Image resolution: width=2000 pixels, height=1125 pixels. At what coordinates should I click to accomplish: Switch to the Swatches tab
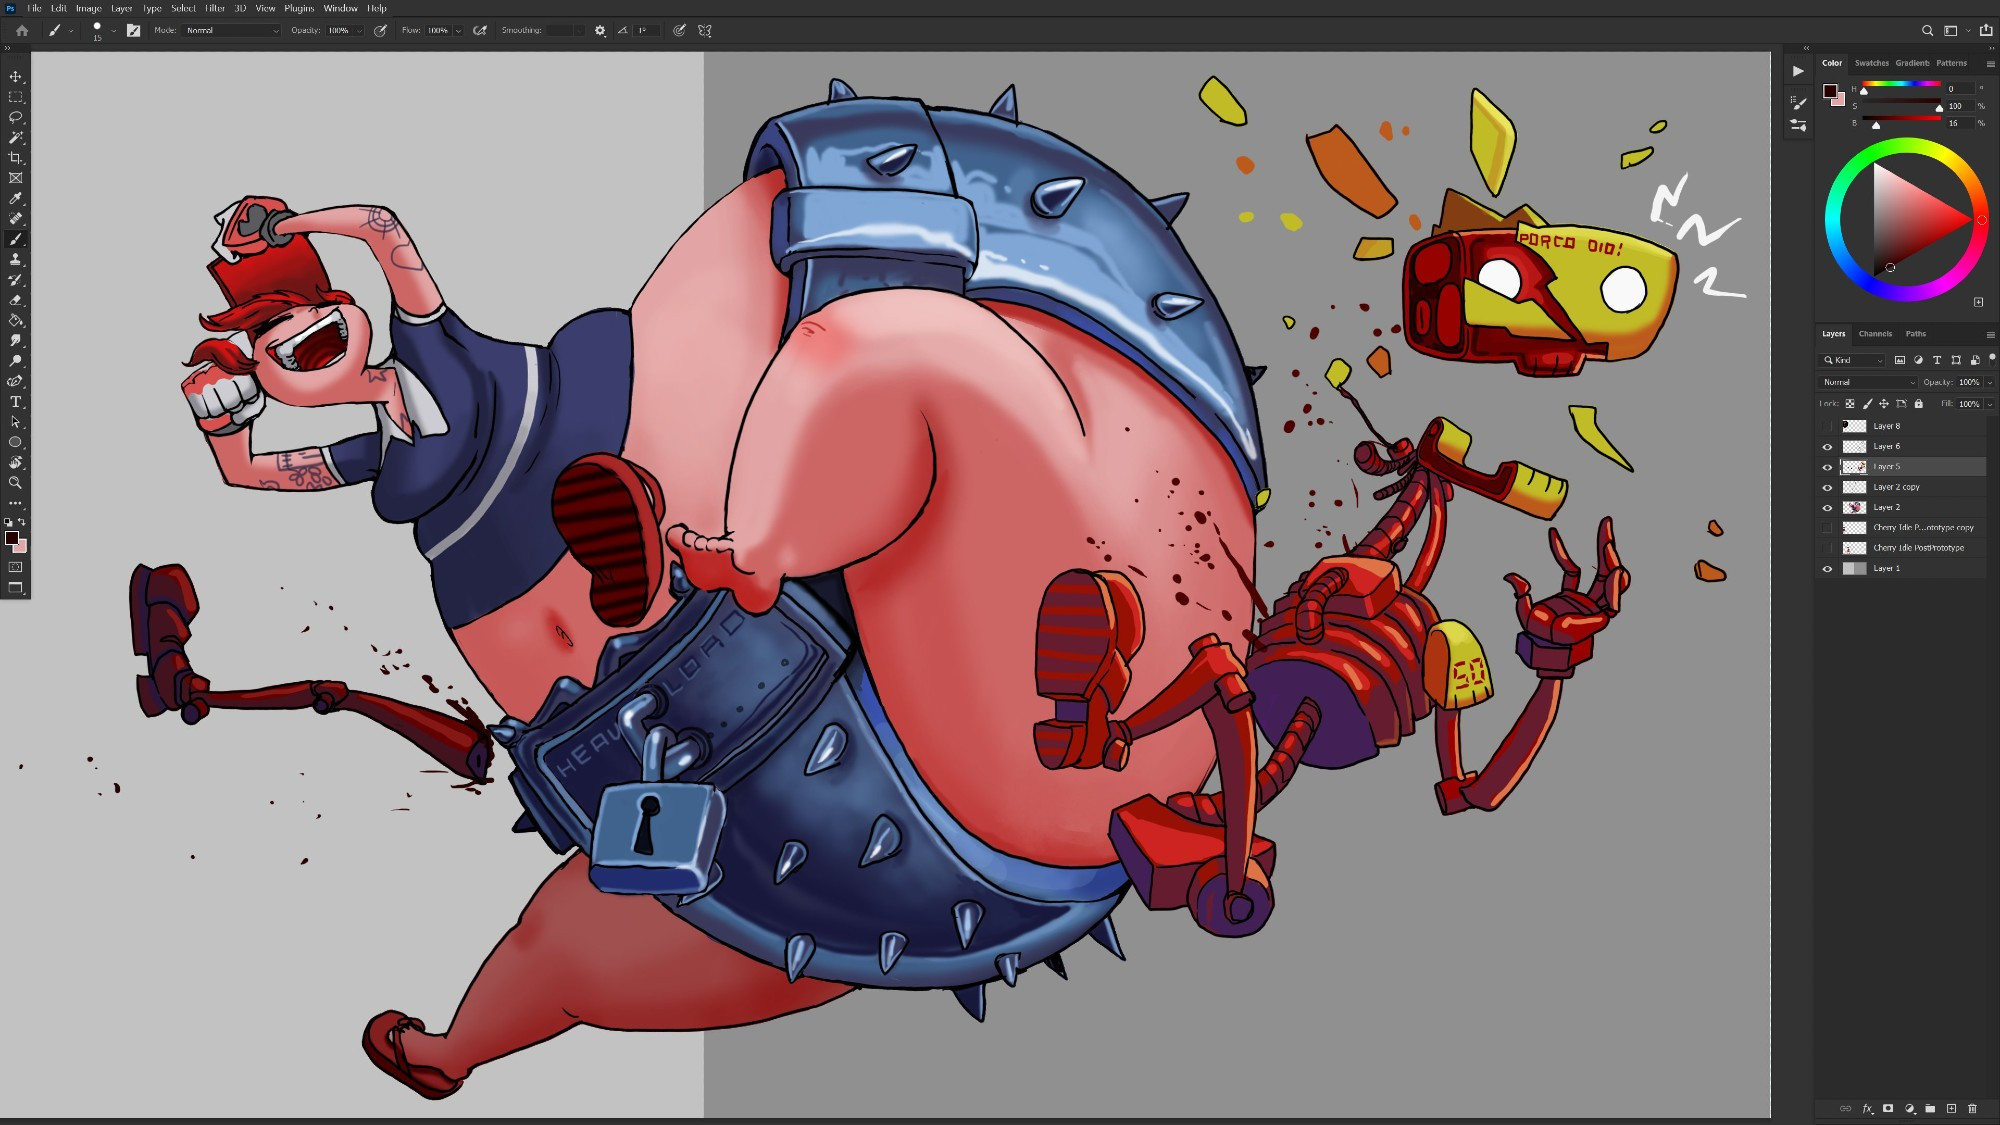[x=1872, y=63]
